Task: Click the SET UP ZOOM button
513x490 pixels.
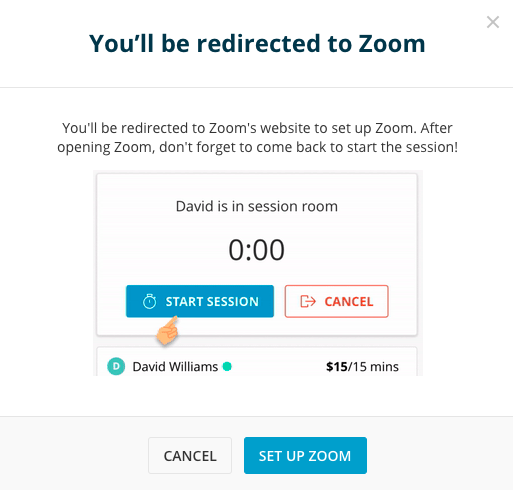Action: click(x=305, y=455)
